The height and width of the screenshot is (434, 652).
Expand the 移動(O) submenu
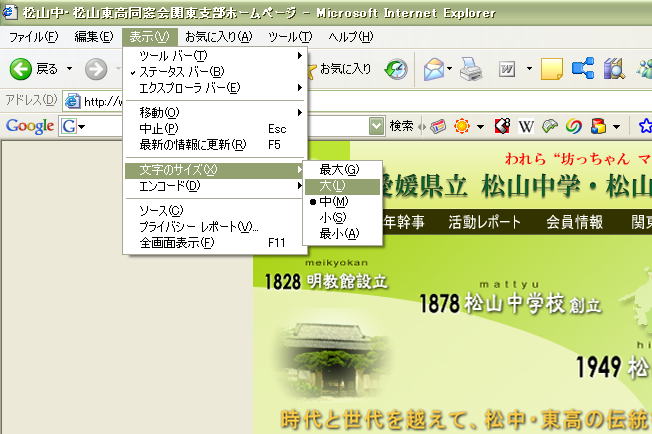pos(215,113)
